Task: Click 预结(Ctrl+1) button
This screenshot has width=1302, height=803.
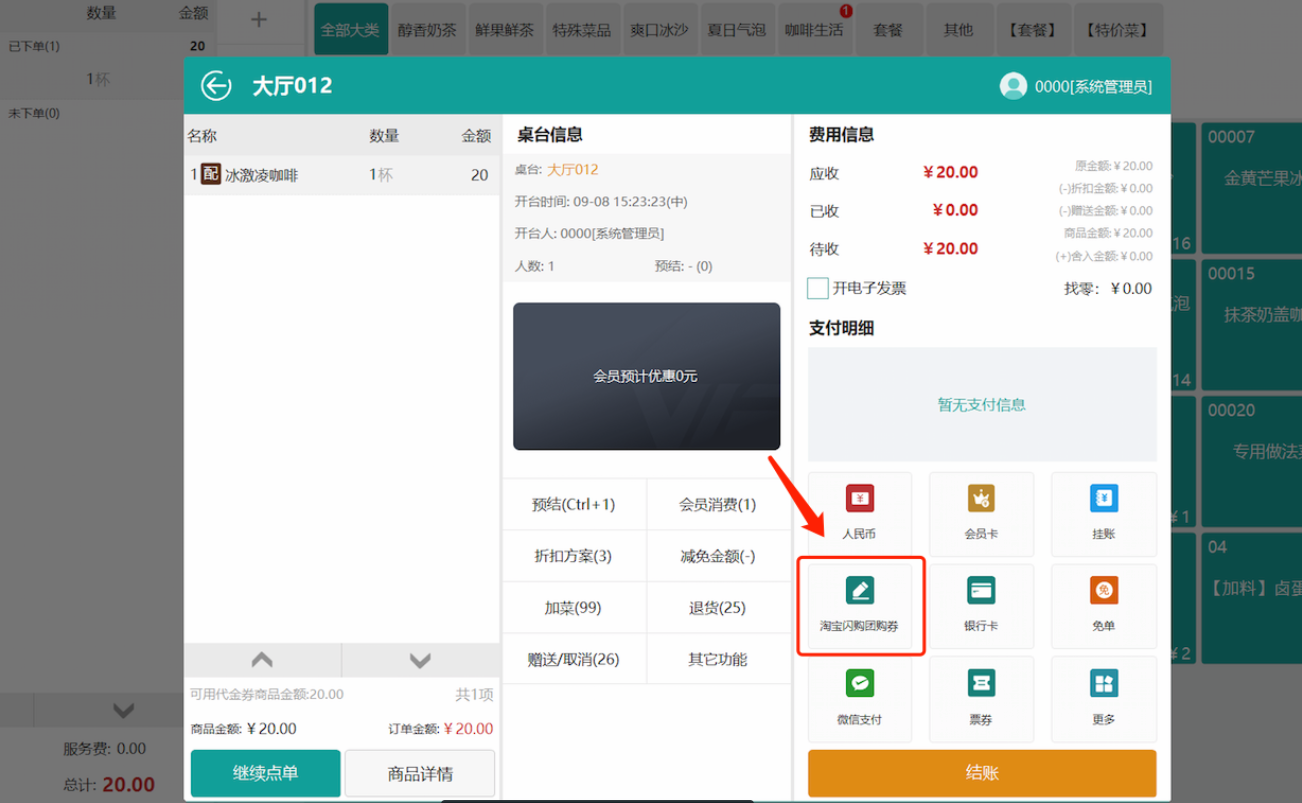Action: [574, 504]
